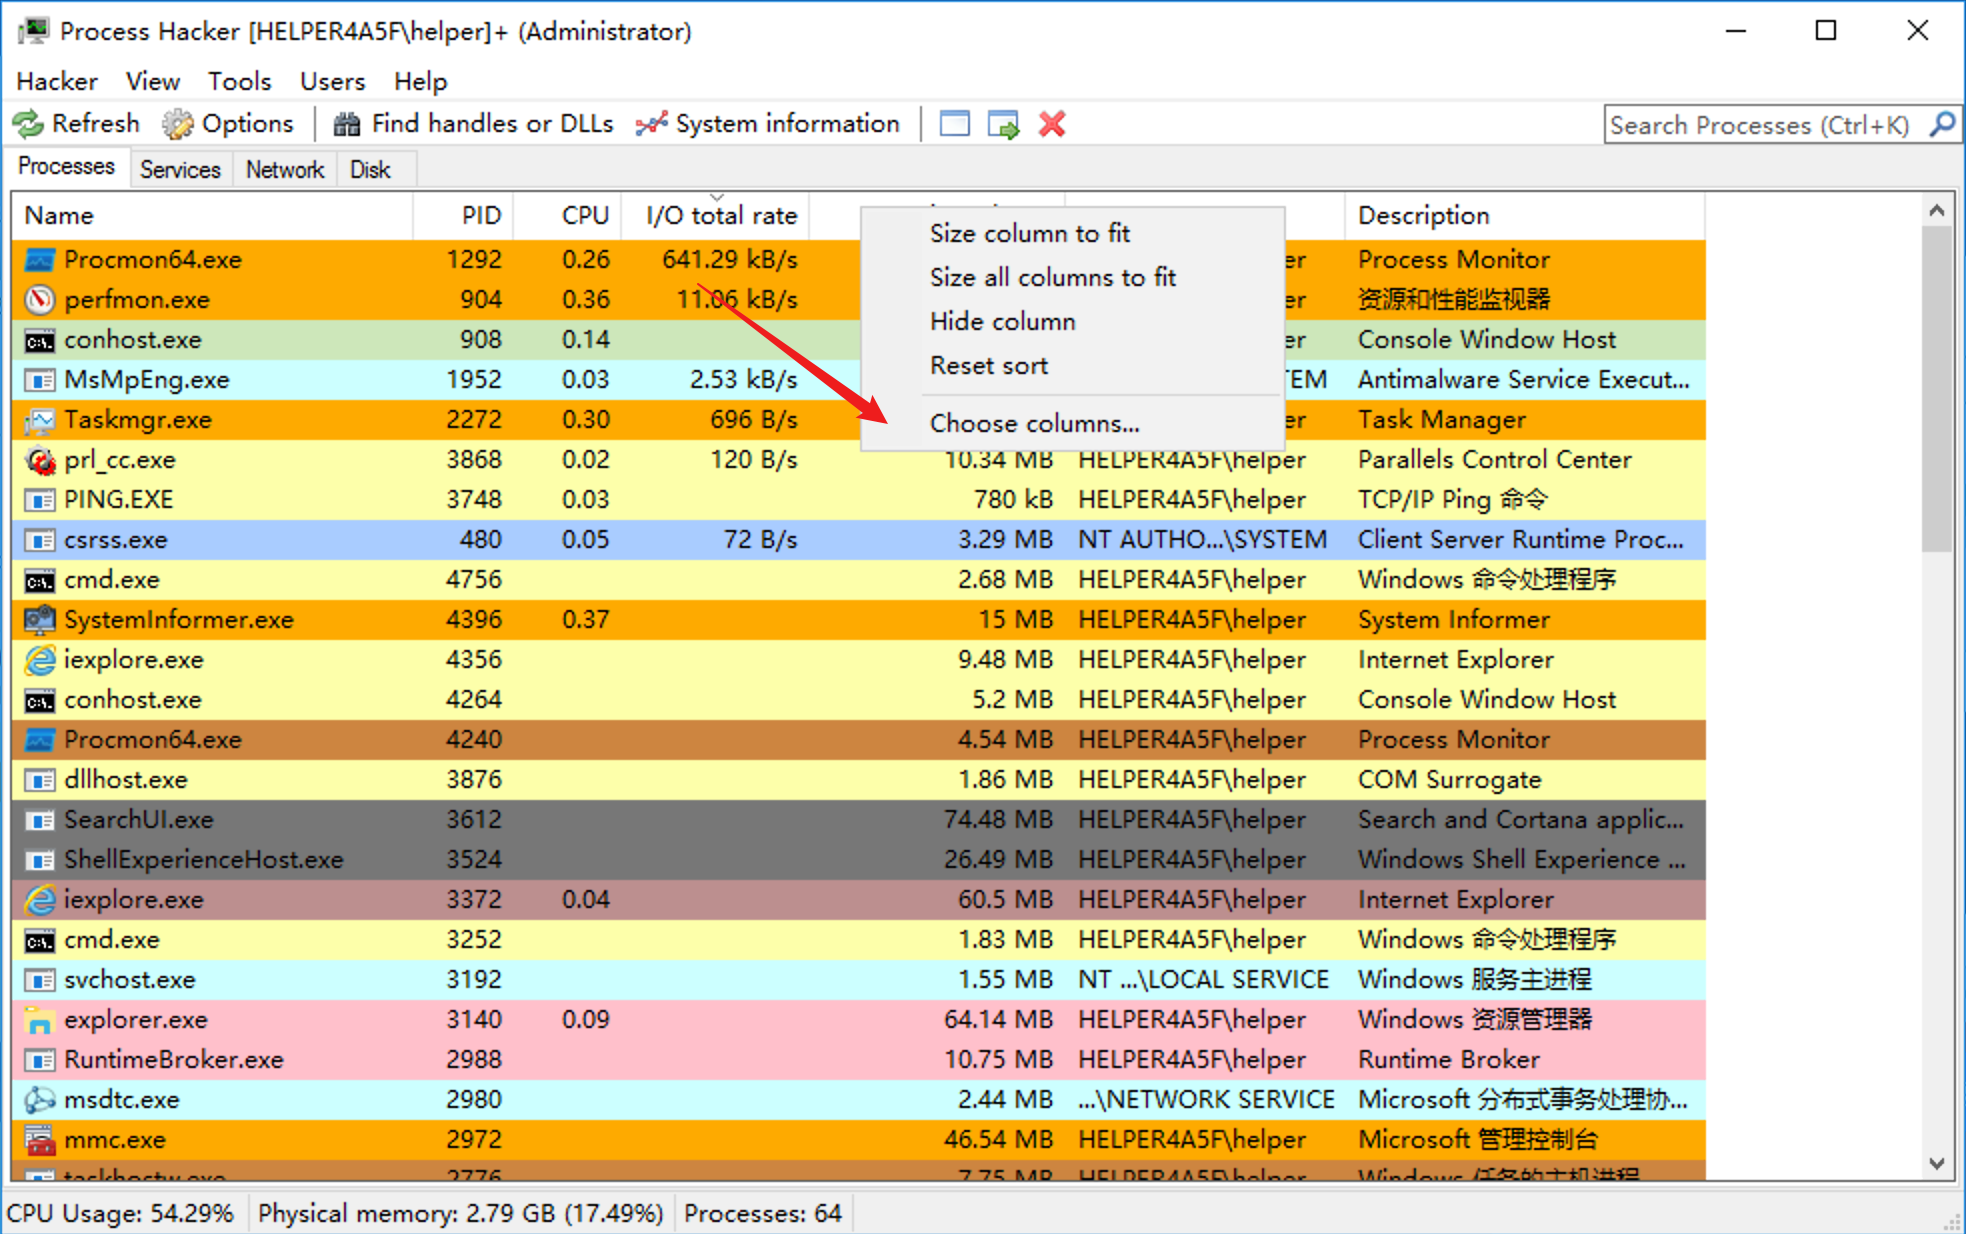Click the Refresh toolbar icon
This screenshot has height=1234, width=1966.
(28, 124)
